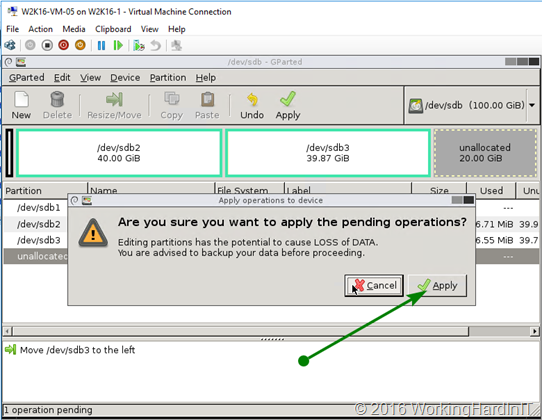Click the horizontal scrollbar right arrow
Screen dimensions: 542x420
tap(534, 331)
